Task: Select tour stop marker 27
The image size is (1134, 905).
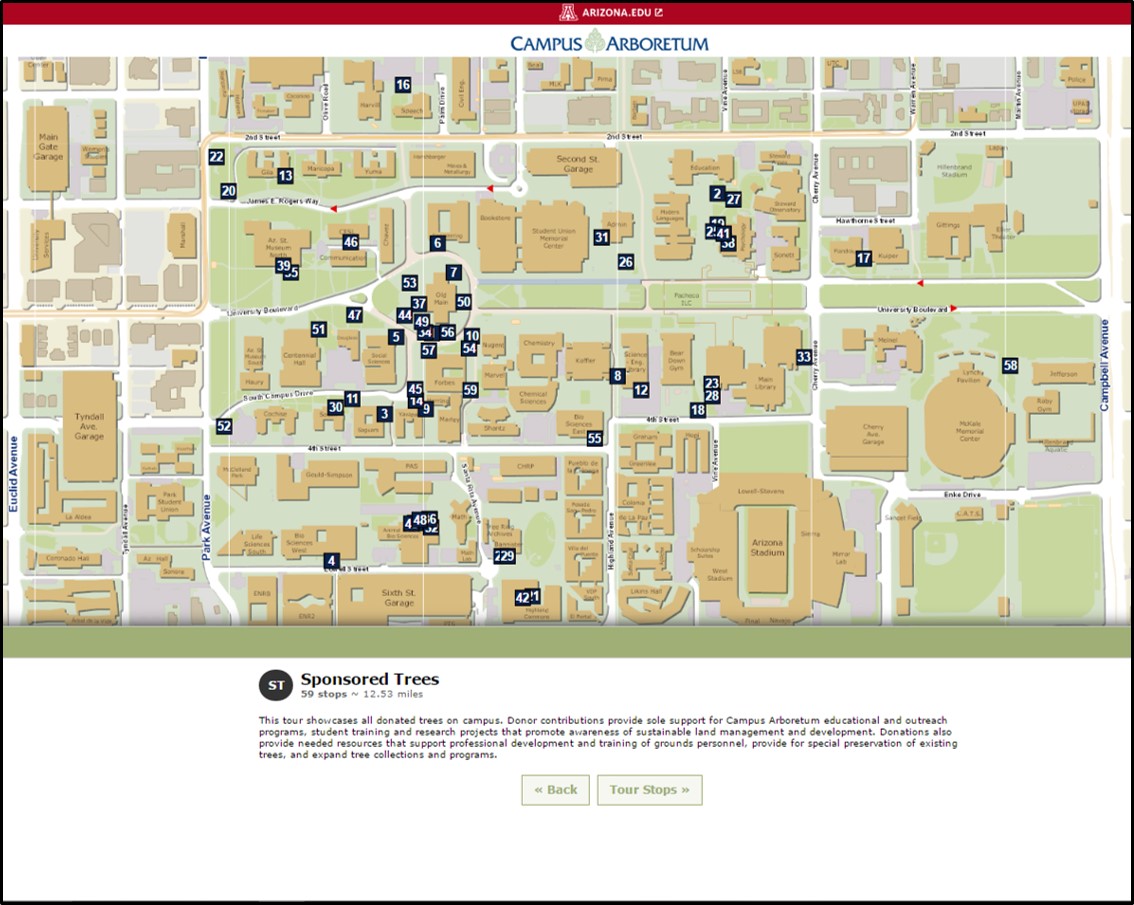Action: pos(734,200)
